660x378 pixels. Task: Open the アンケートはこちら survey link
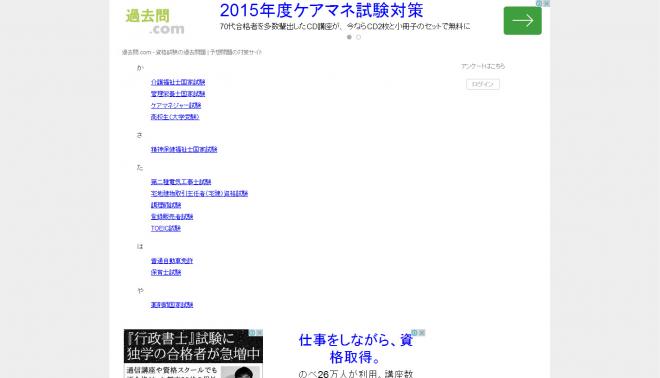pos(483,66)
